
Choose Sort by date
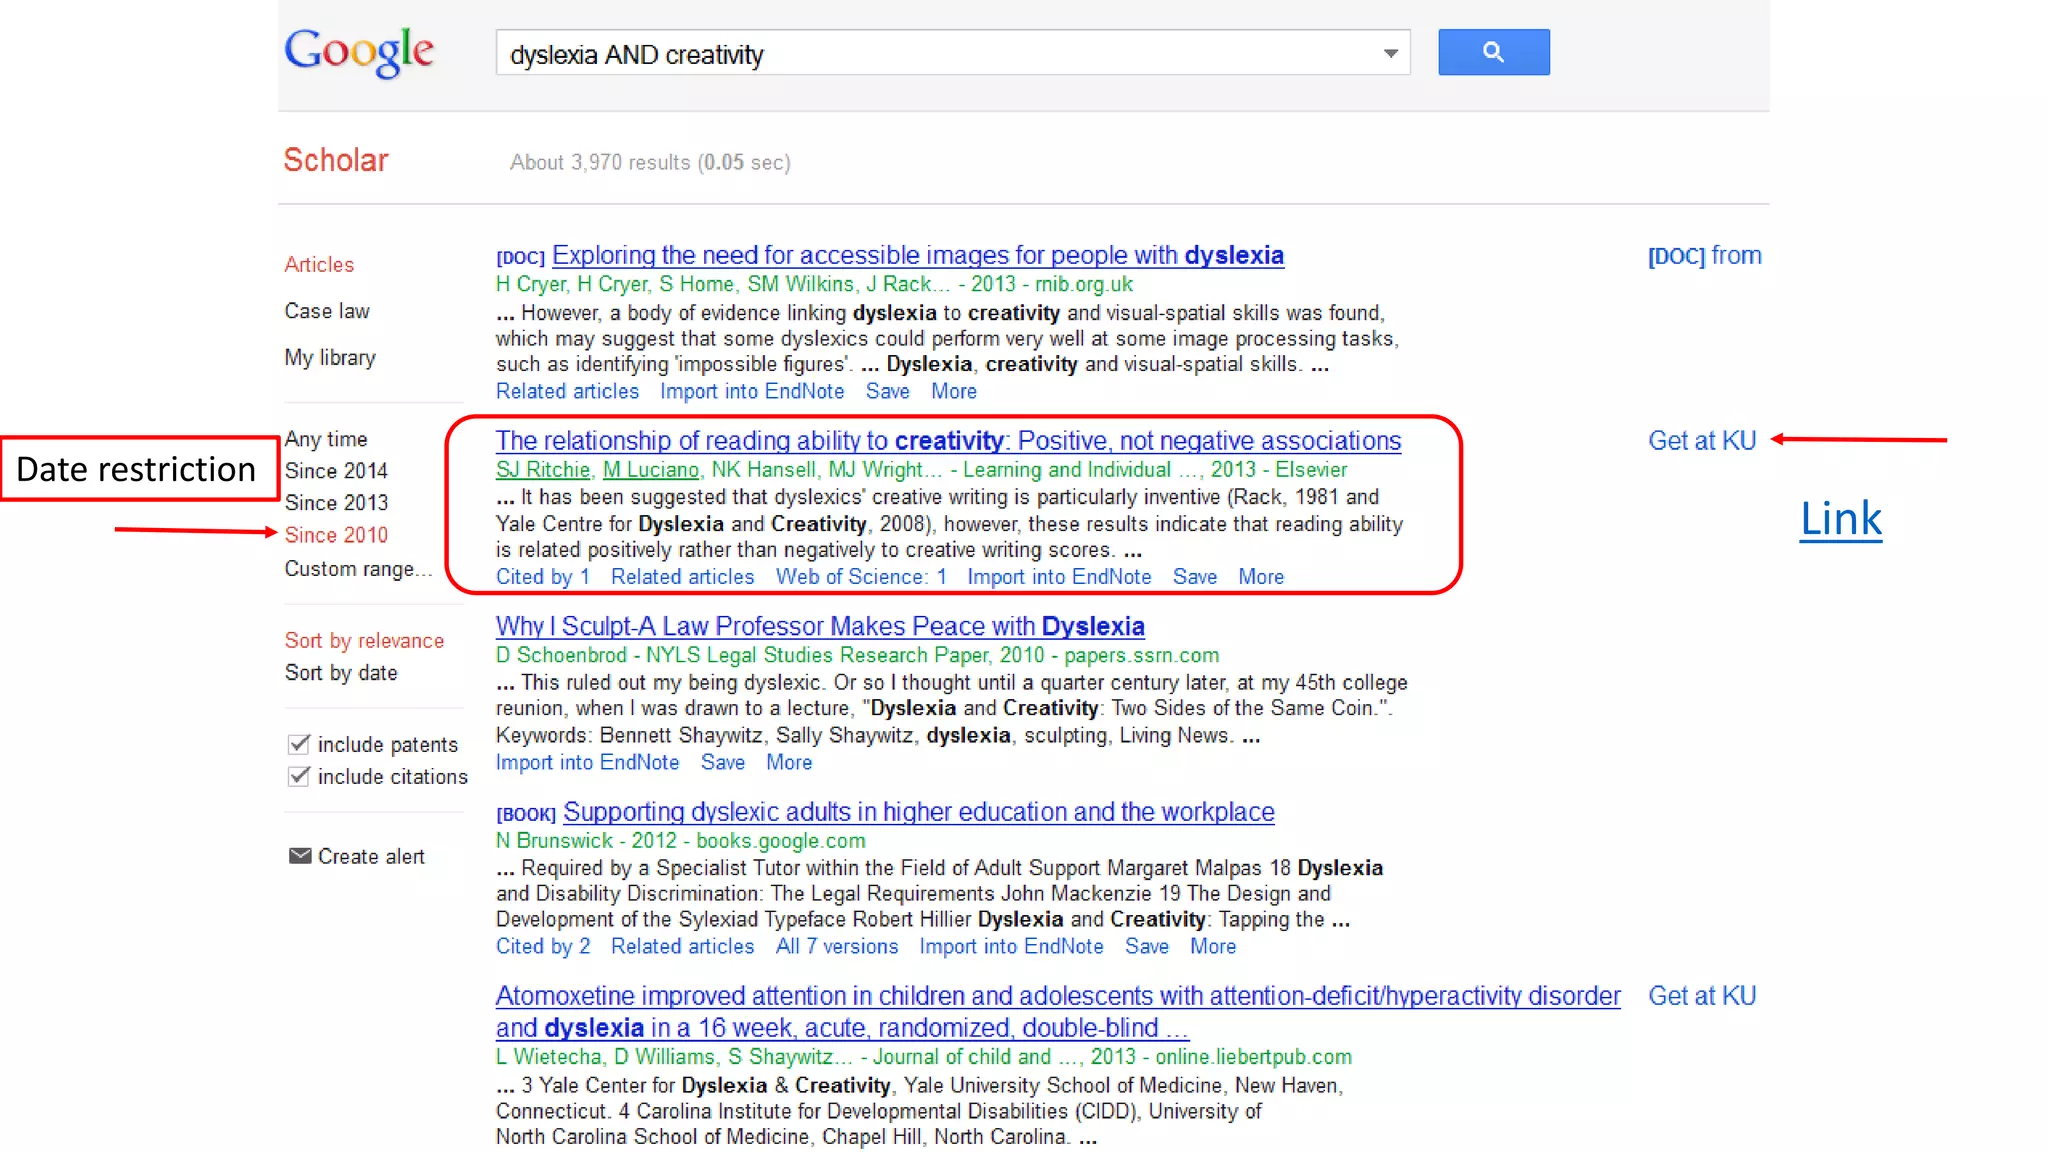pos(340,673)
